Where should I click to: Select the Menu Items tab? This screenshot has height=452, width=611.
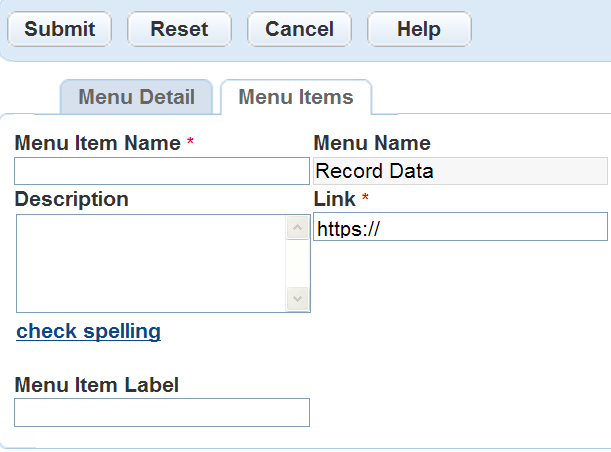click(x=296, y=97)
